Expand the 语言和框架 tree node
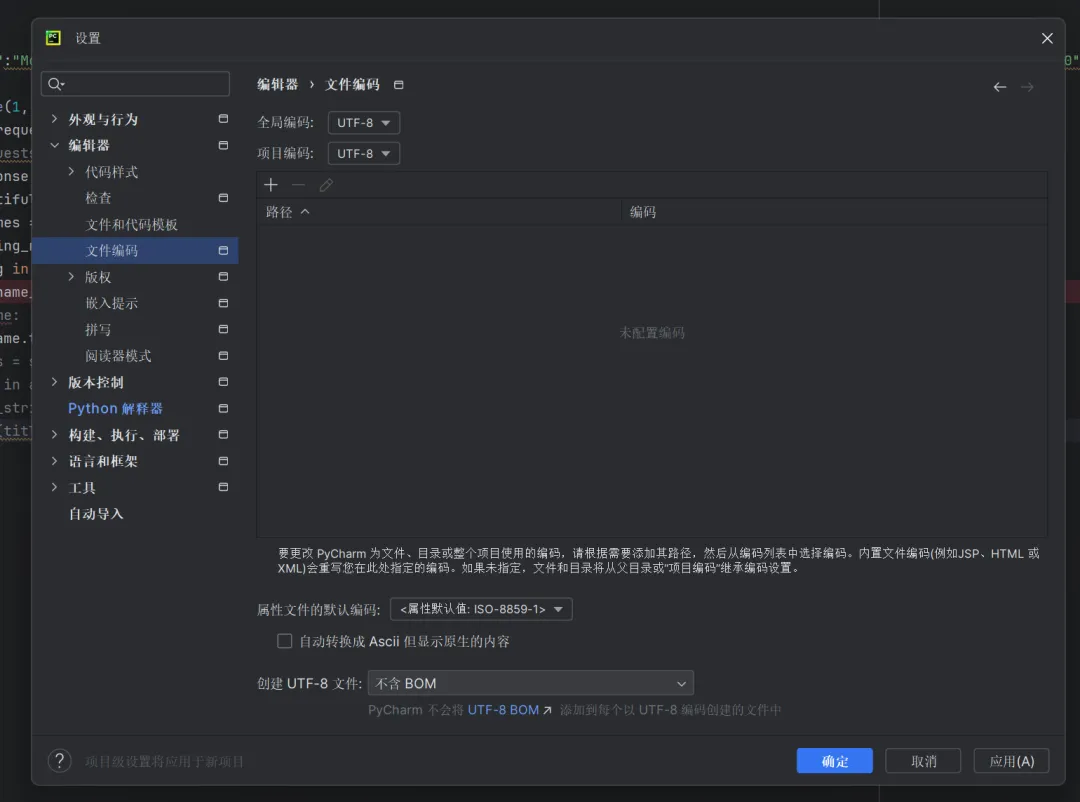This screenshot has height=802, width=1080. tap(54, 461)
